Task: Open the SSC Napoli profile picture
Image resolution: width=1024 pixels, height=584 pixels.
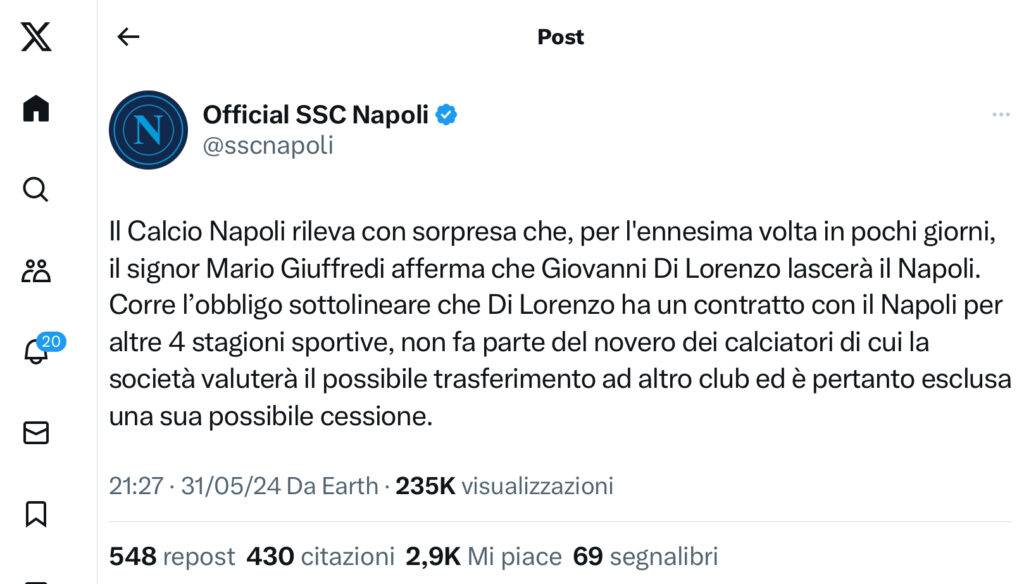Action: [148, 130]
